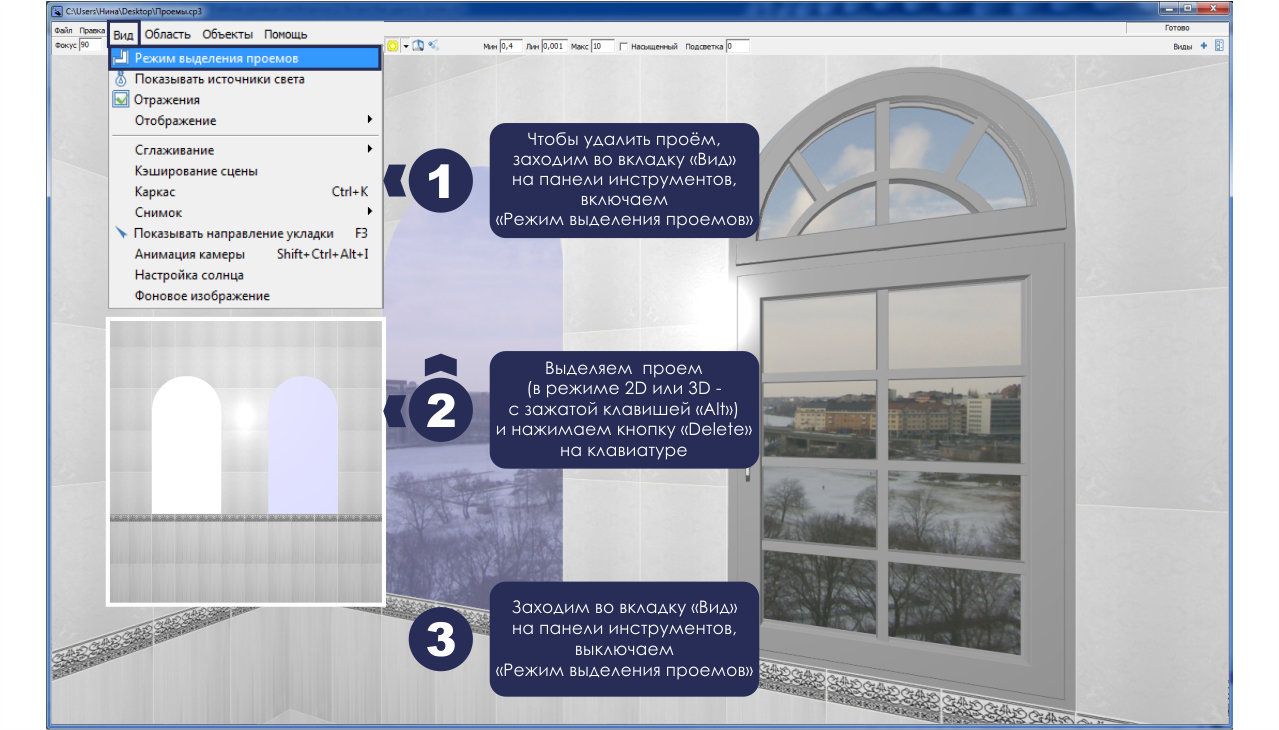
Task: Click the blue plus icon beside Виды
Action: pos(1204,46)
